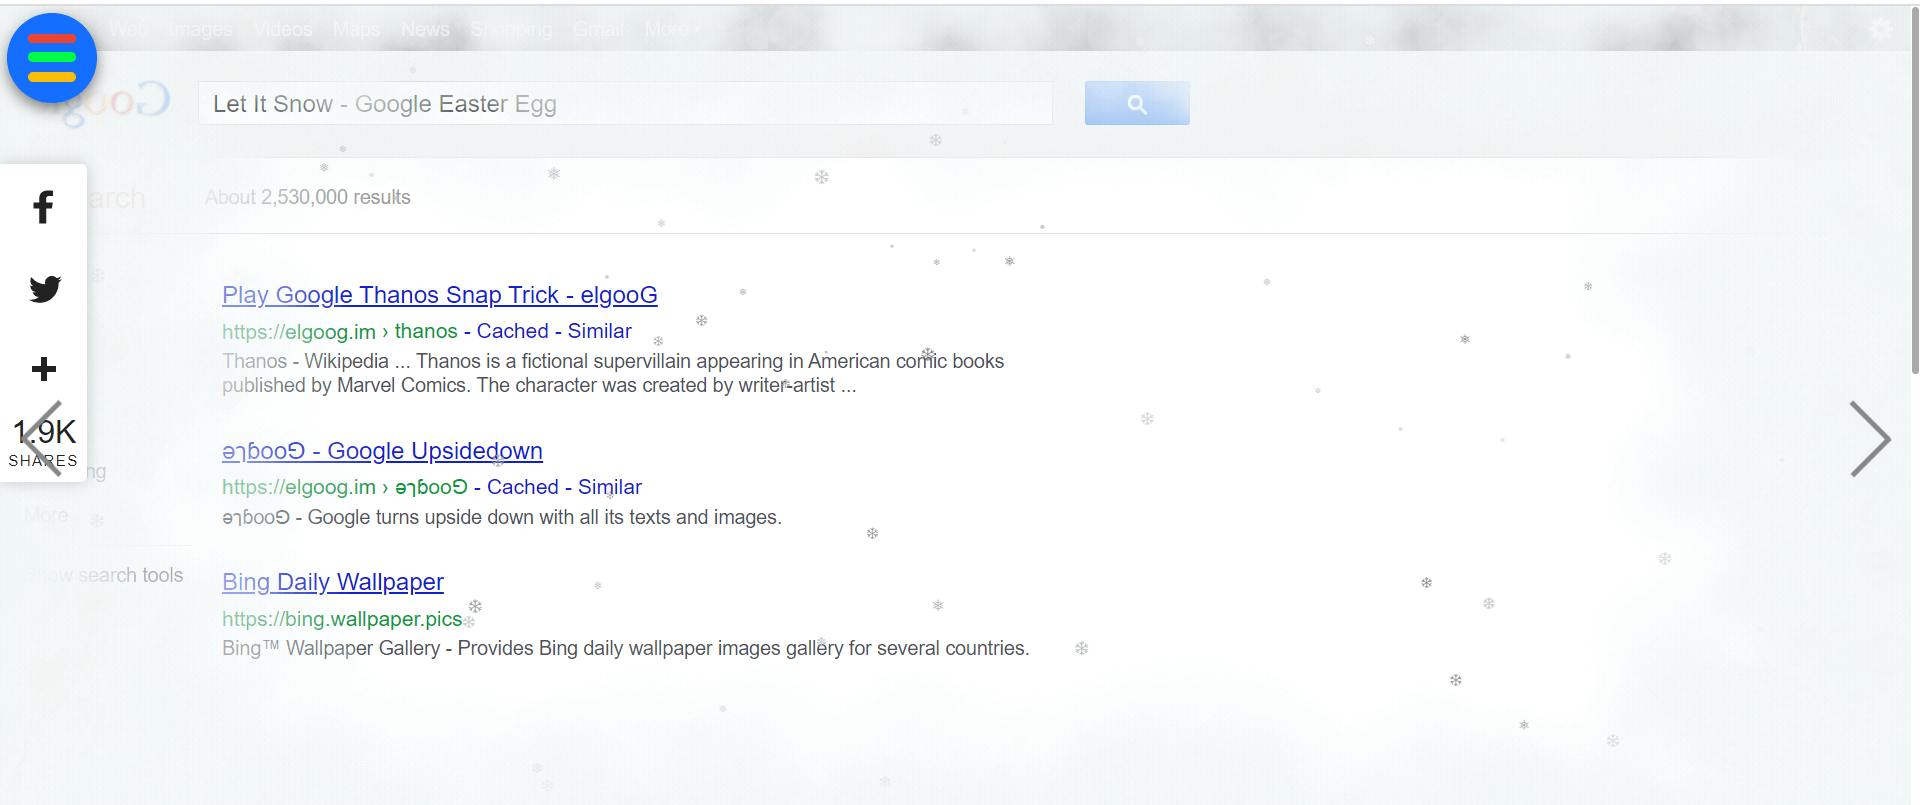Open the Videos tab in top bar
Screen dimensions: 1920x805
(283, 29)
